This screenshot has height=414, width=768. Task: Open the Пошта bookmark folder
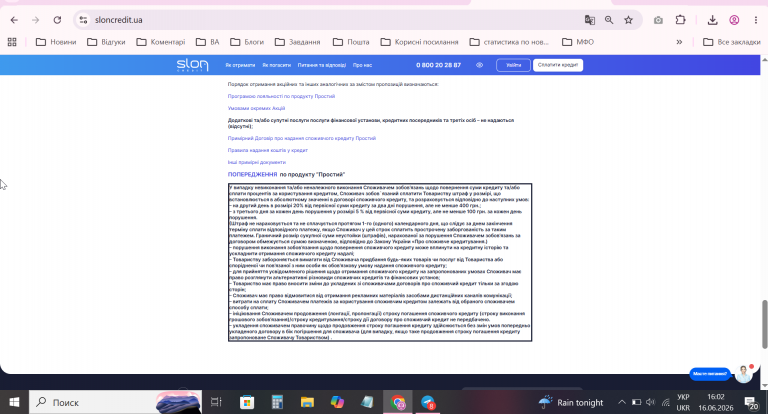351,42
